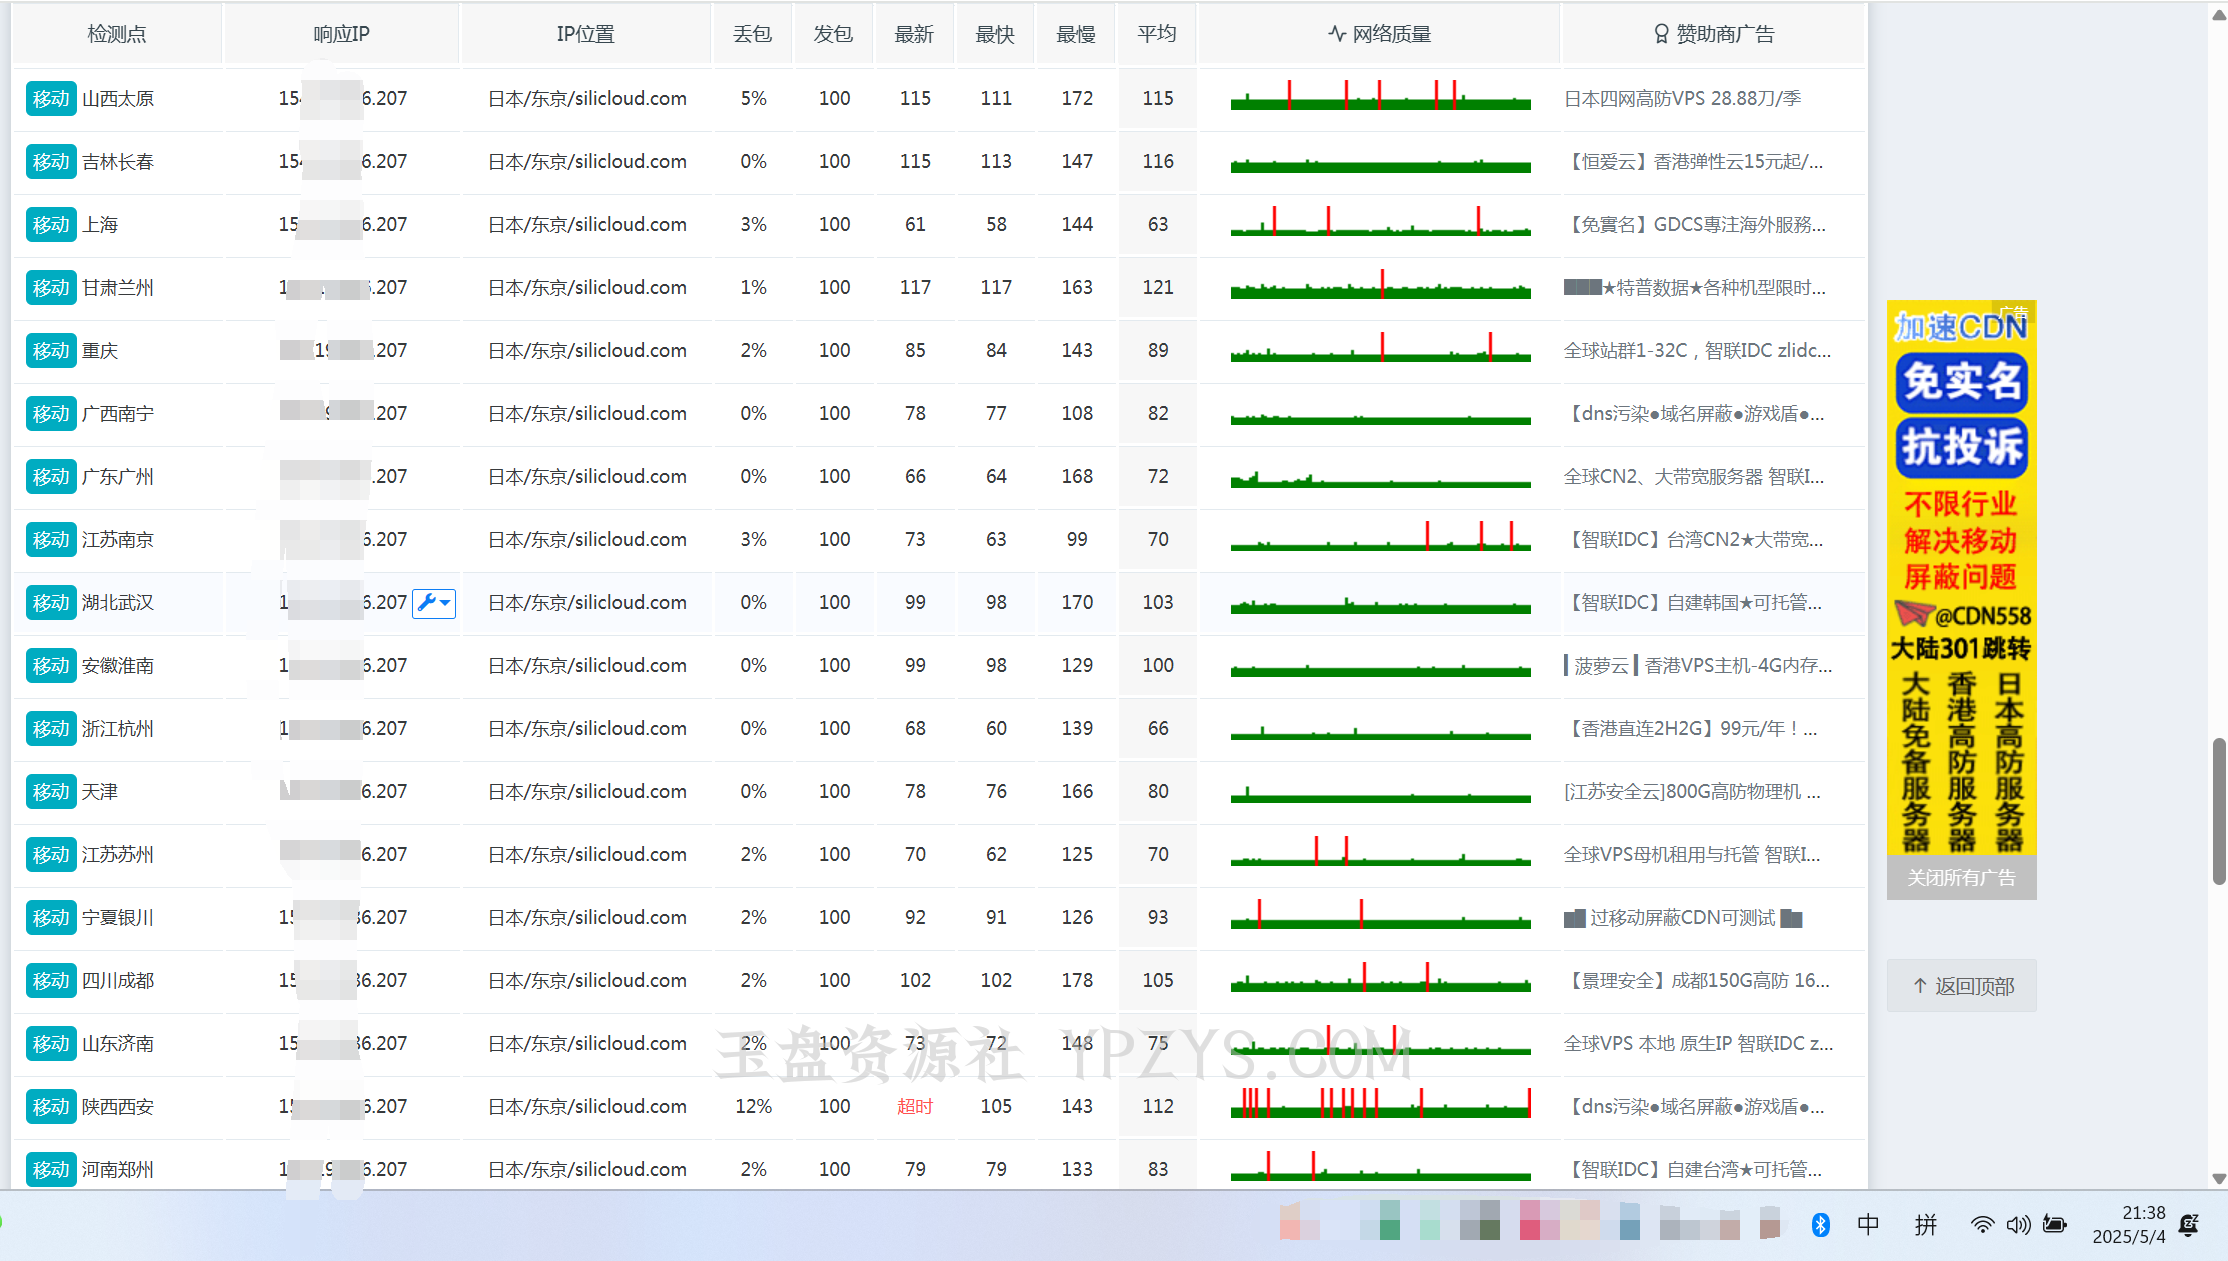Click the page vertical scrollbar thumb

[x=2219, y=812]
